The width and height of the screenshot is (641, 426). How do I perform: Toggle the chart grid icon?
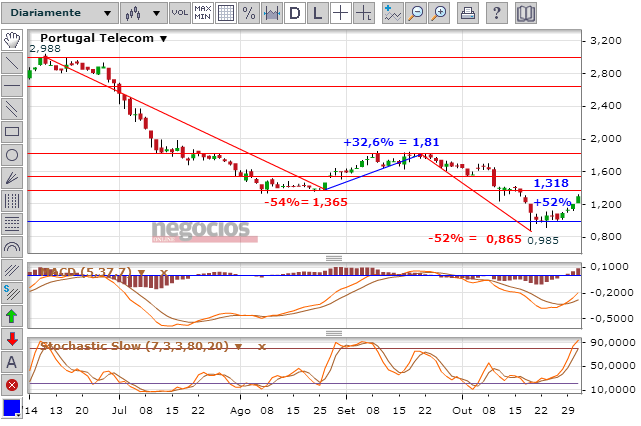(226, 13)
